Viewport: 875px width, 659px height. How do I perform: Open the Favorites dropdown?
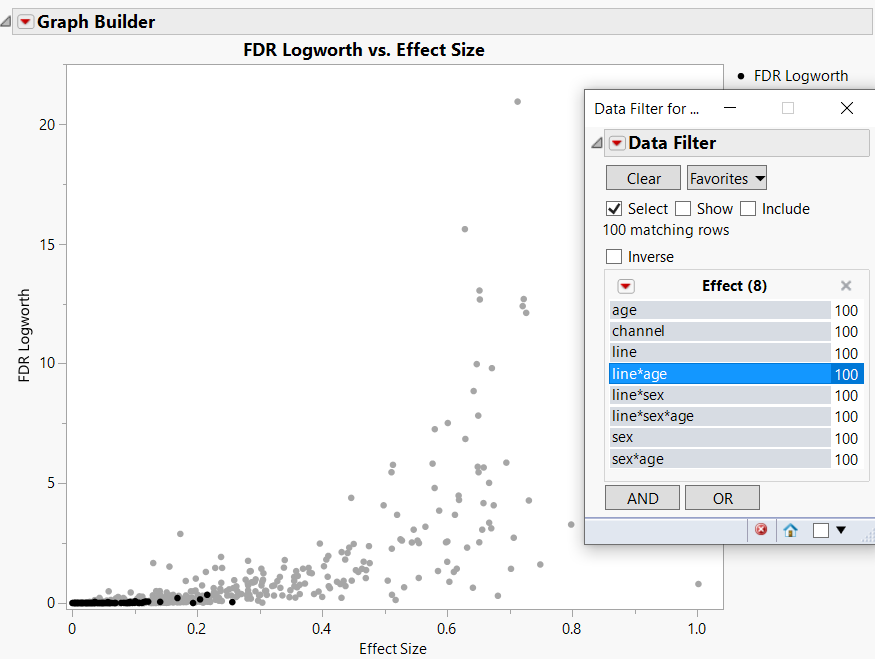point(726,178)
